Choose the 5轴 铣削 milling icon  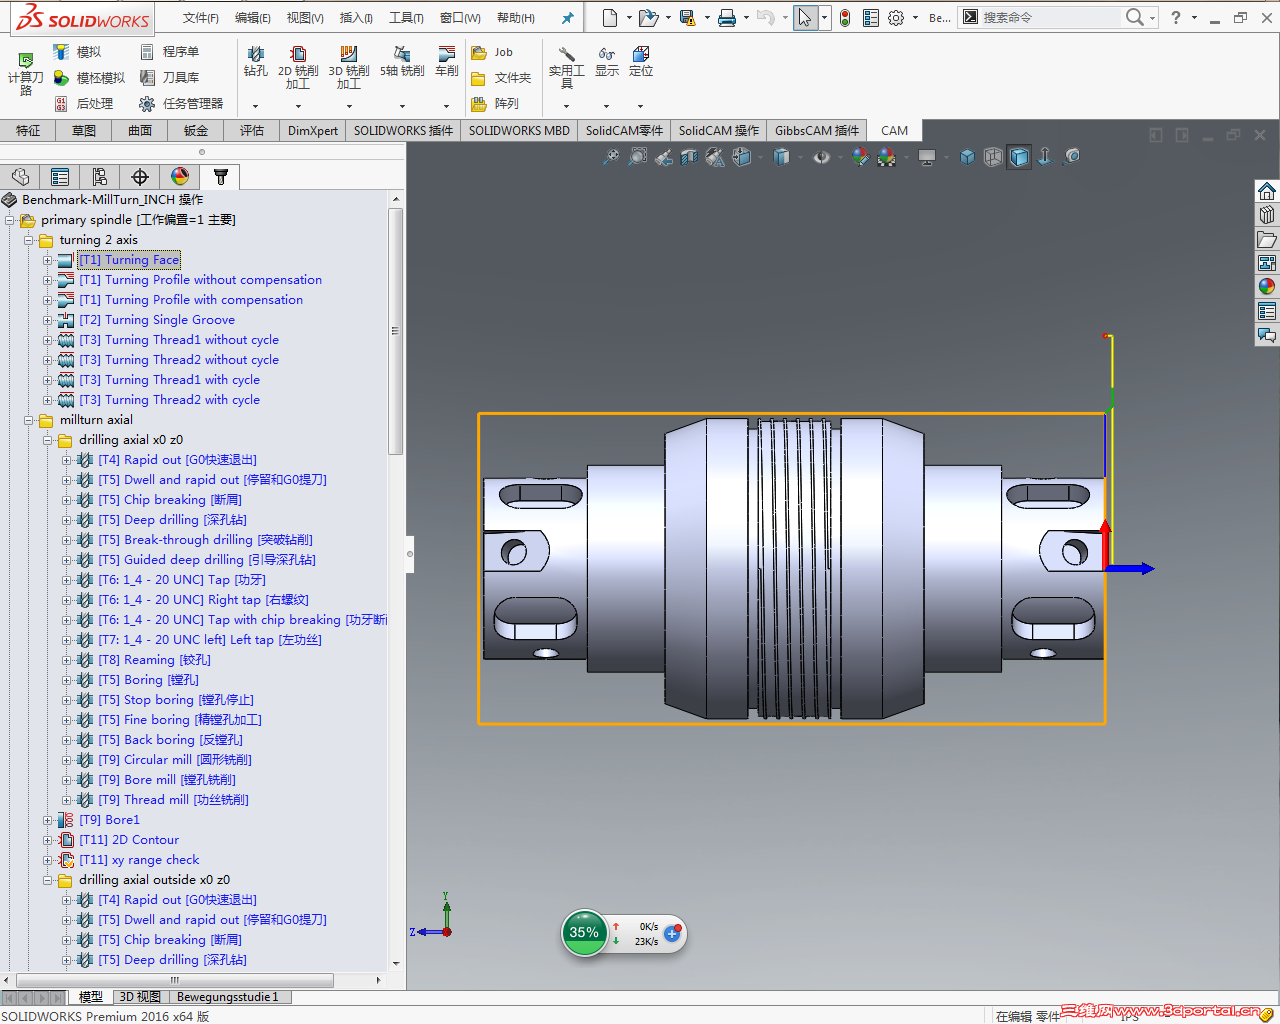(402, 54)
